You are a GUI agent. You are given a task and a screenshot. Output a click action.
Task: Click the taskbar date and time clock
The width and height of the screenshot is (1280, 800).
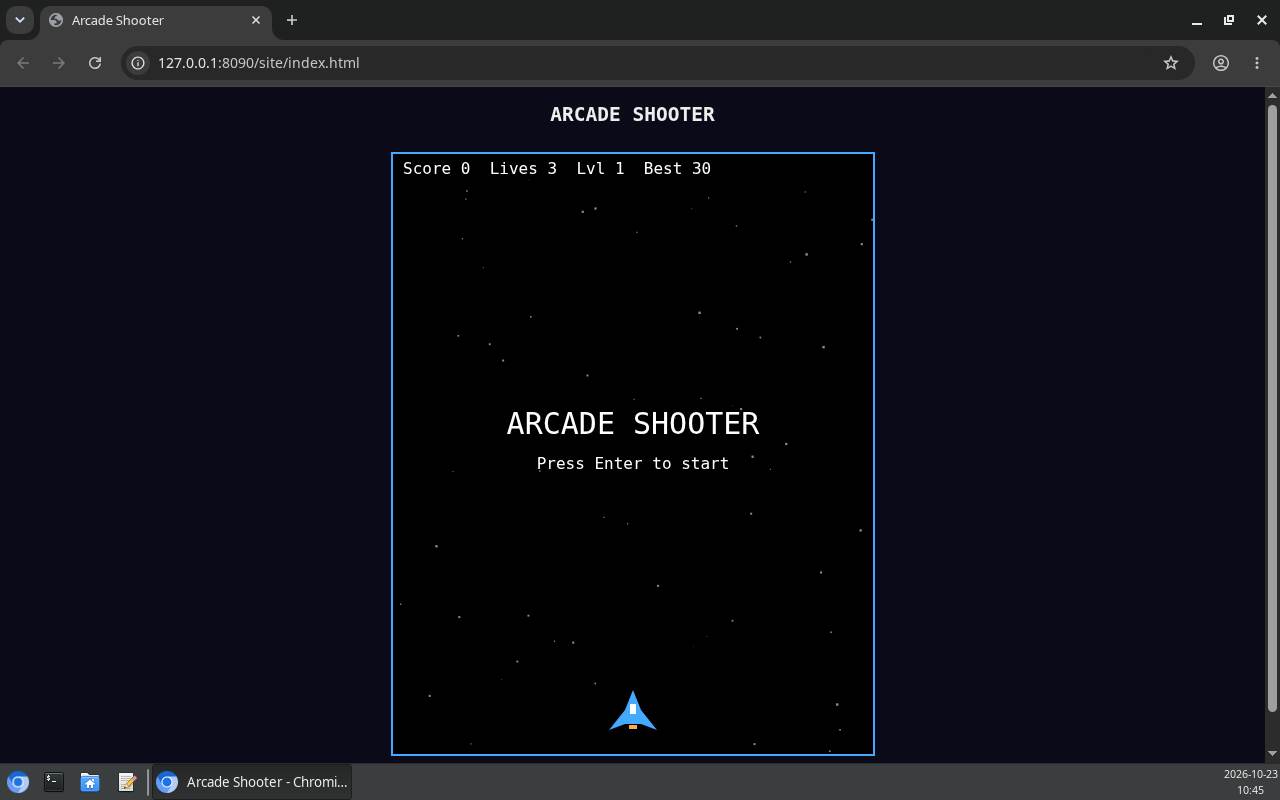point(1250,782)
